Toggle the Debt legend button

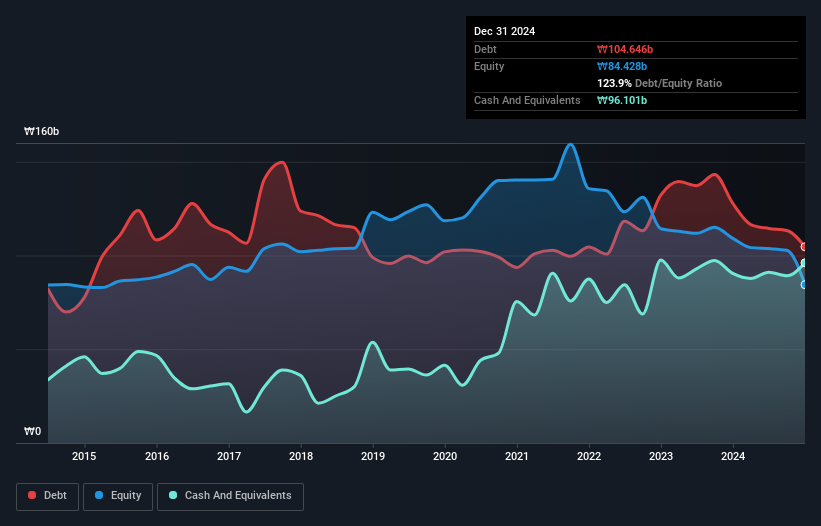47,496
